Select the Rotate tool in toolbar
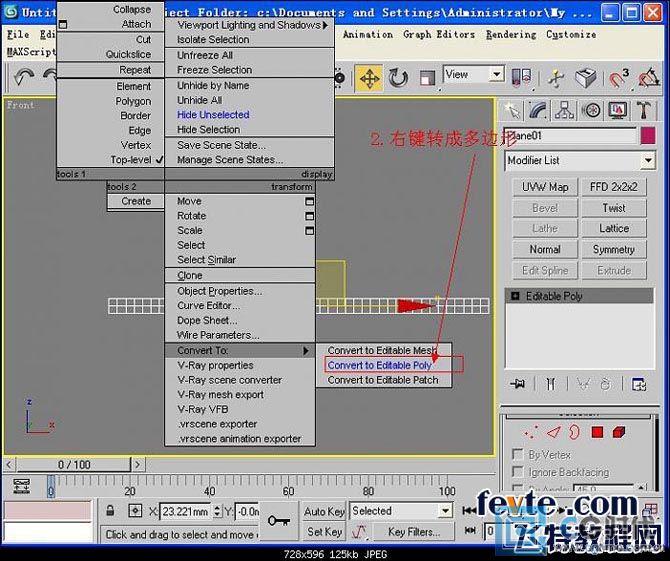 (x=398, y=79)
